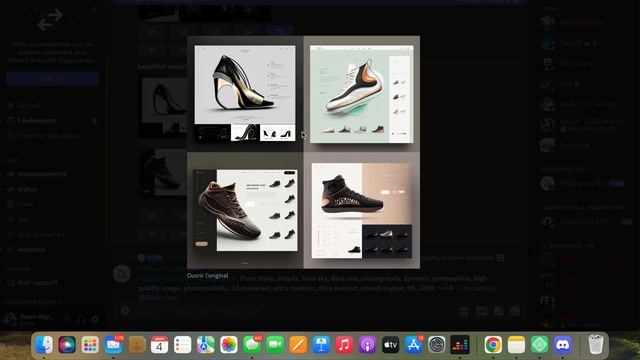This screenshot has width=640, height=360.
Task: Open System Preferences gear in dock
Action: pos(436,345)
